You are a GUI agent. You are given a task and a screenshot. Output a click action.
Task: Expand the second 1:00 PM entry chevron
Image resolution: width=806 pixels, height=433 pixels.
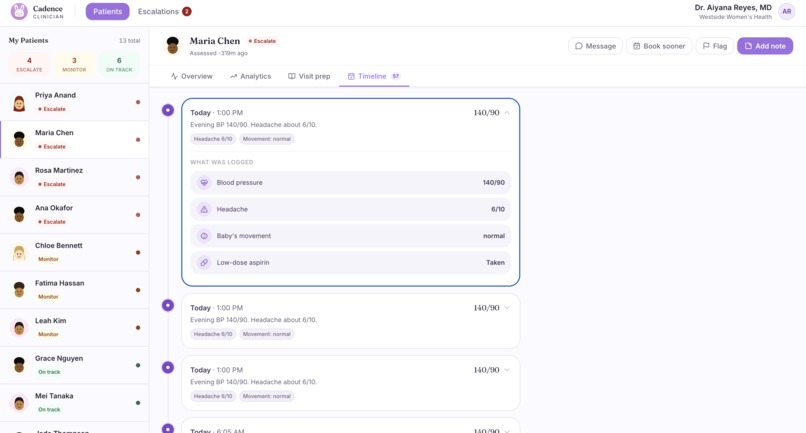507,308
